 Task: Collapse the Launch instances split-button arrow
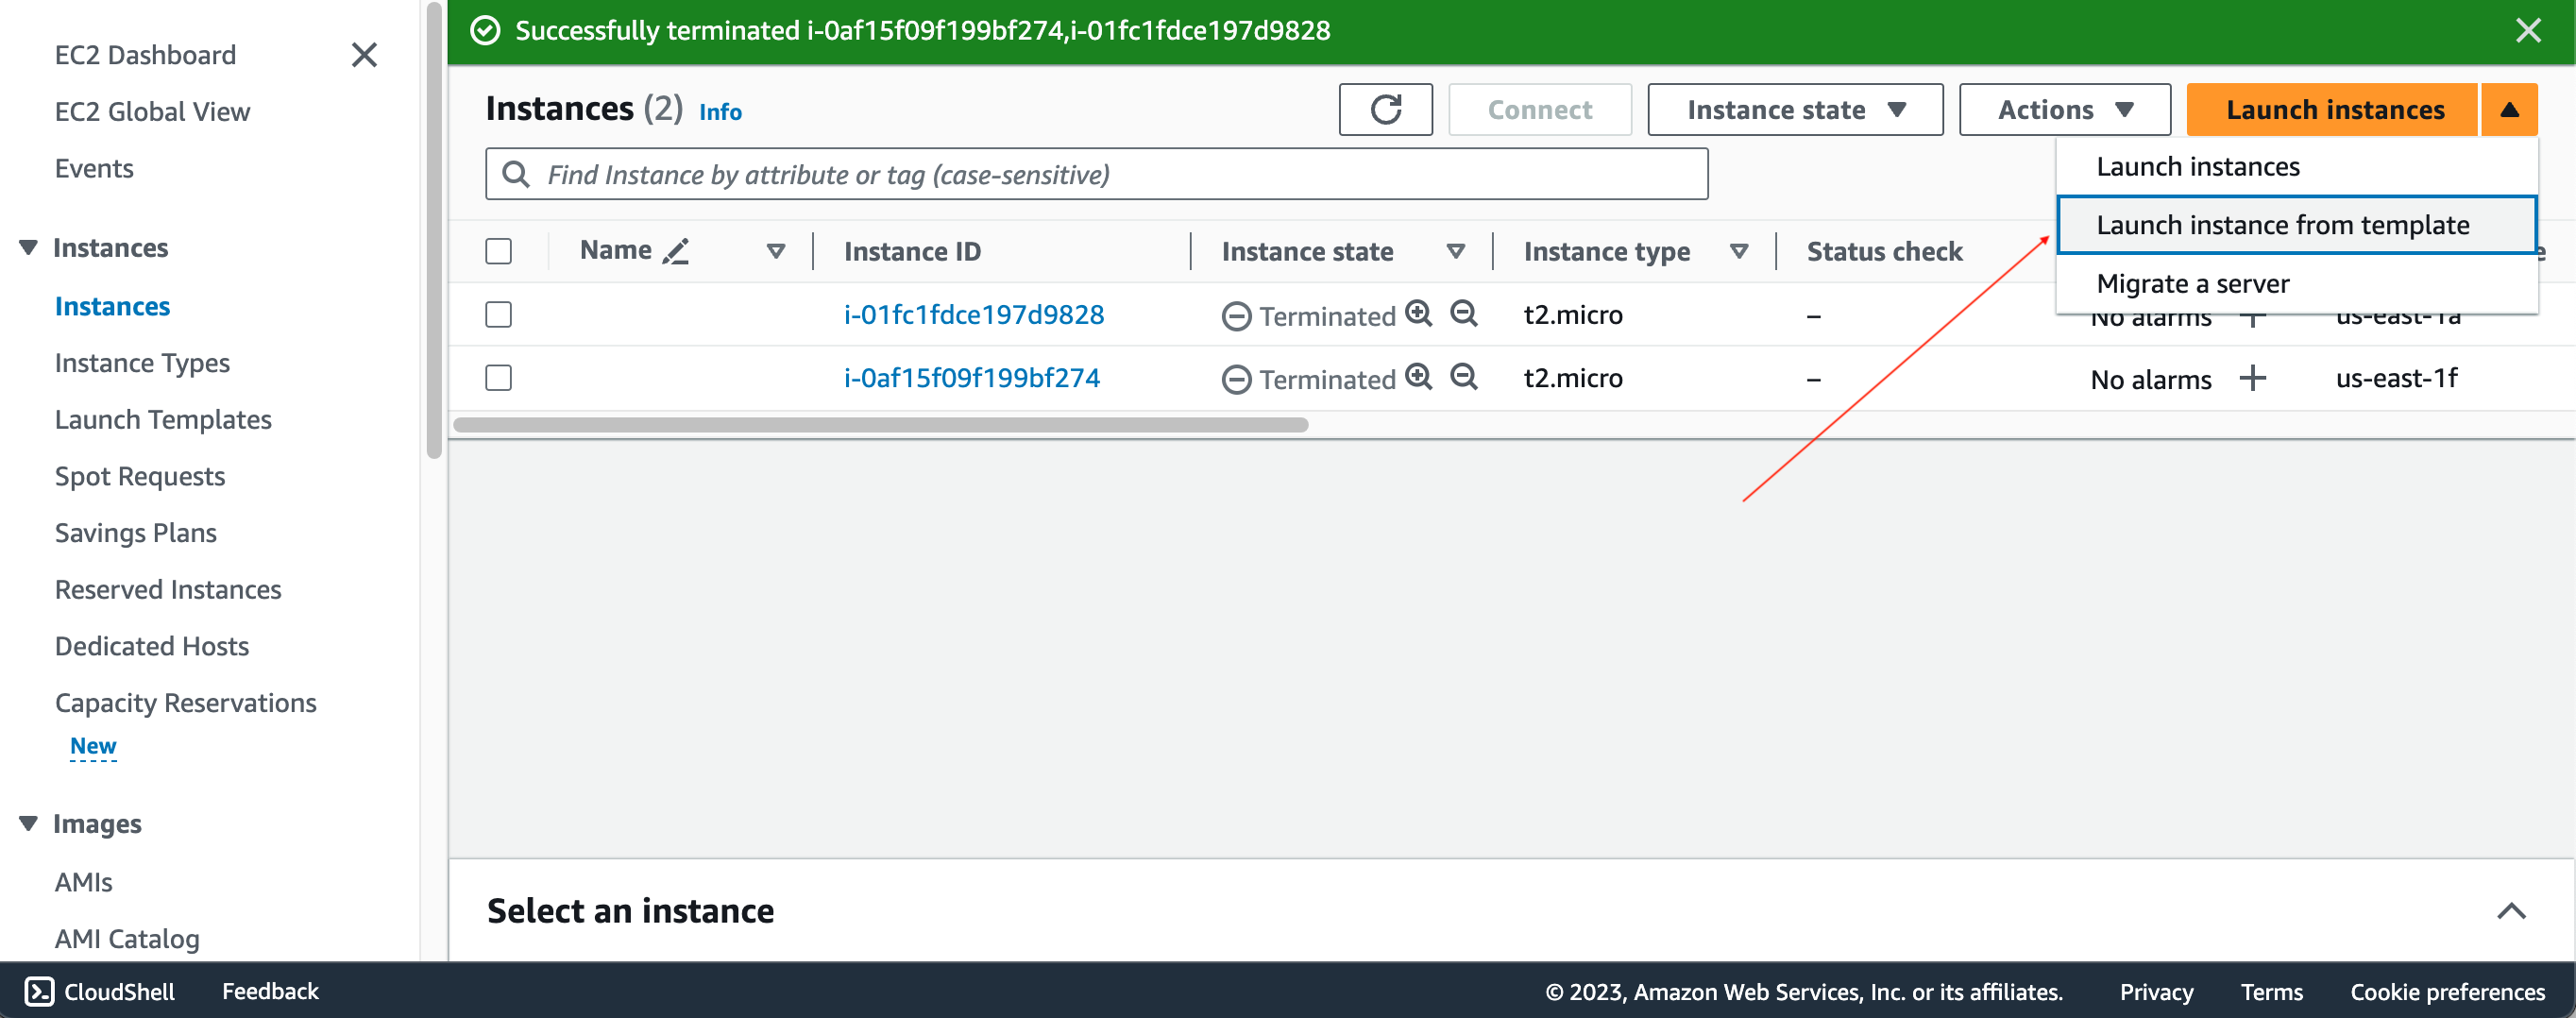coord(2509,109)
